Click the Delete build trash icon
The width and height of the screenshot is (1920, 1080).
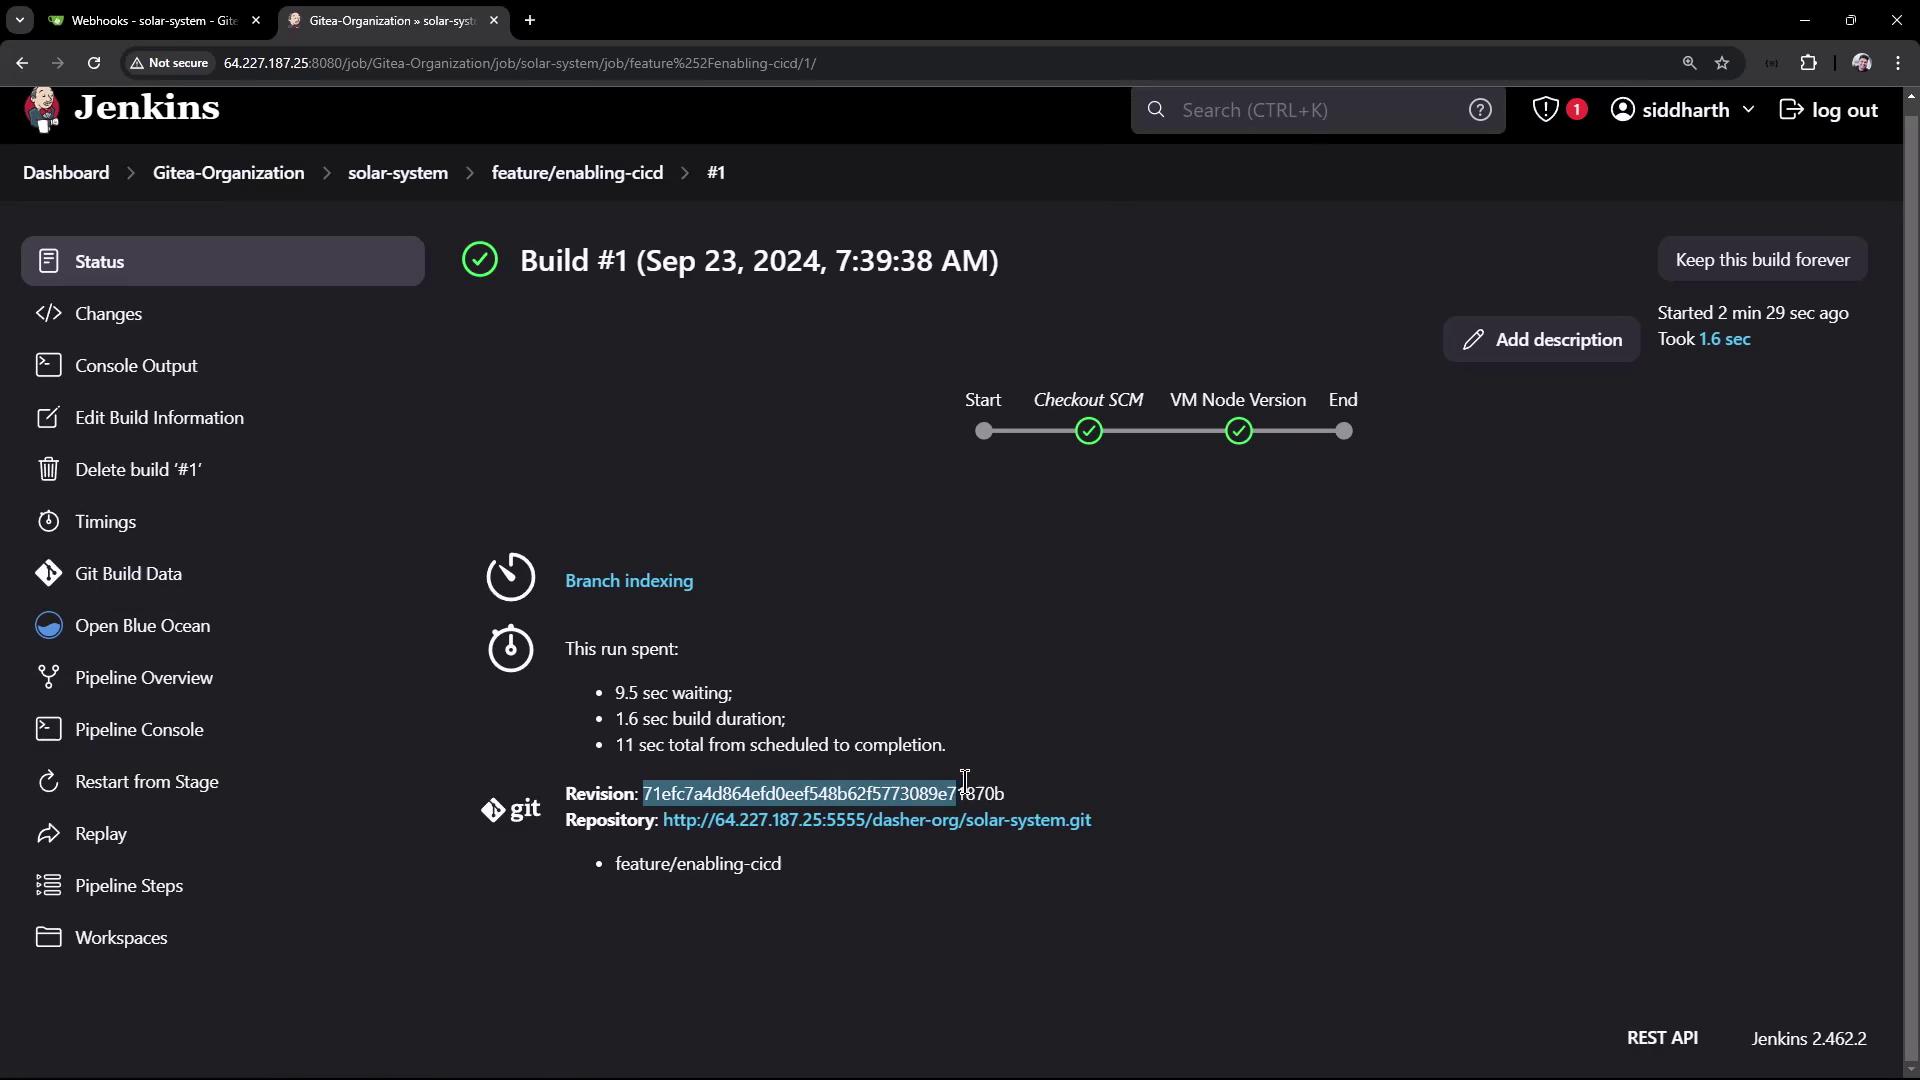coord(48,469)
